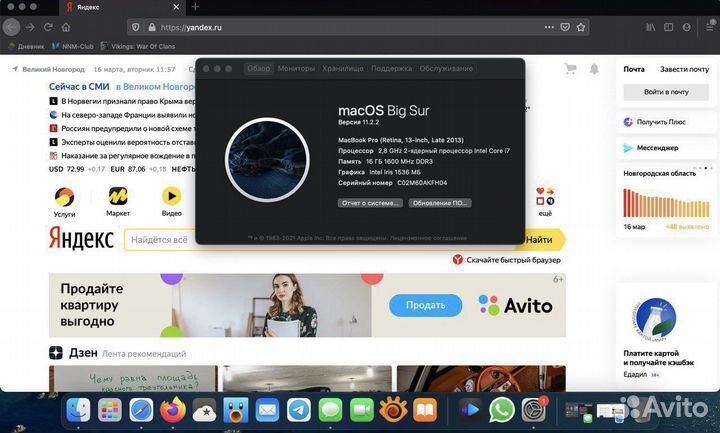Click the Отчет о системе button
The image size is (720, 433).
pyautogui.click(x=370, y=203)
